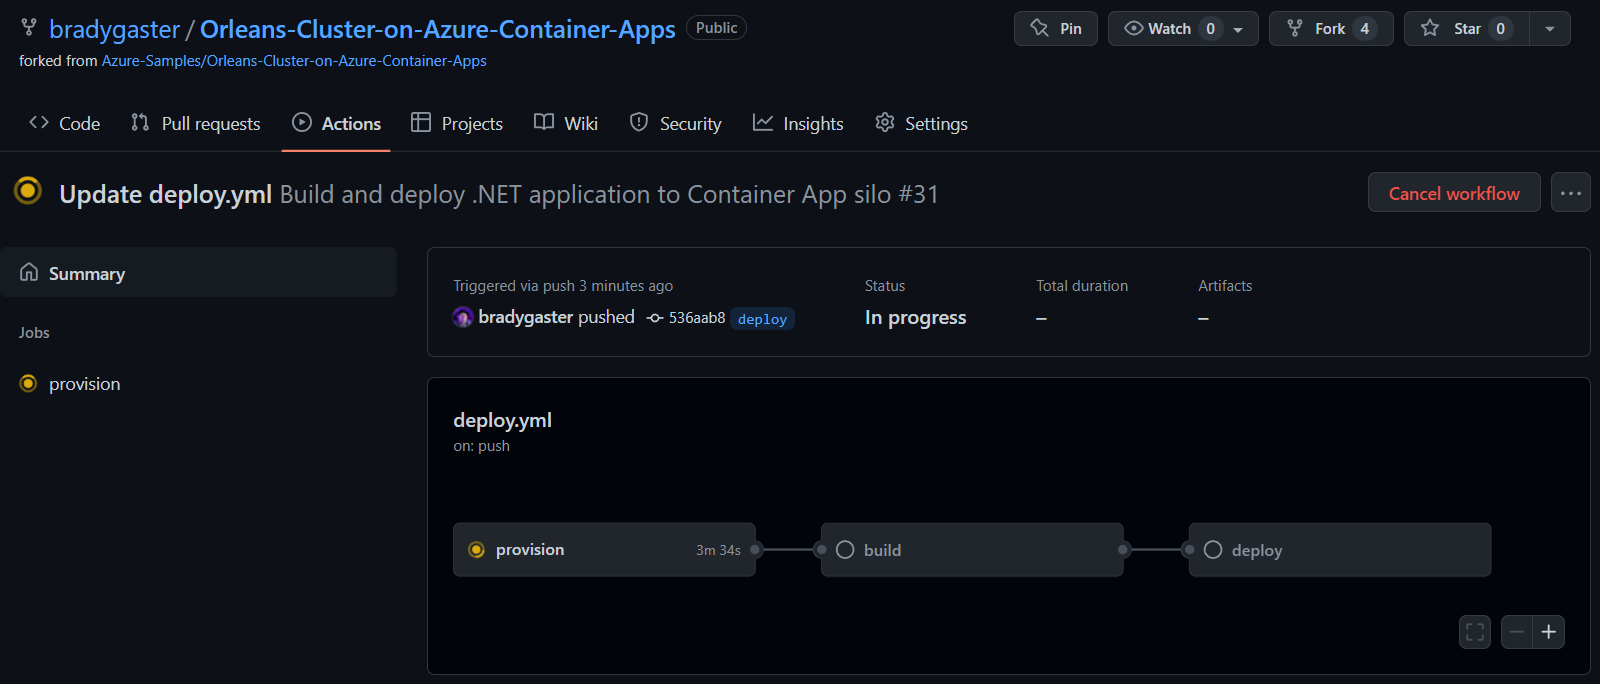Click the home icon next to Summary

pos(29,272)
